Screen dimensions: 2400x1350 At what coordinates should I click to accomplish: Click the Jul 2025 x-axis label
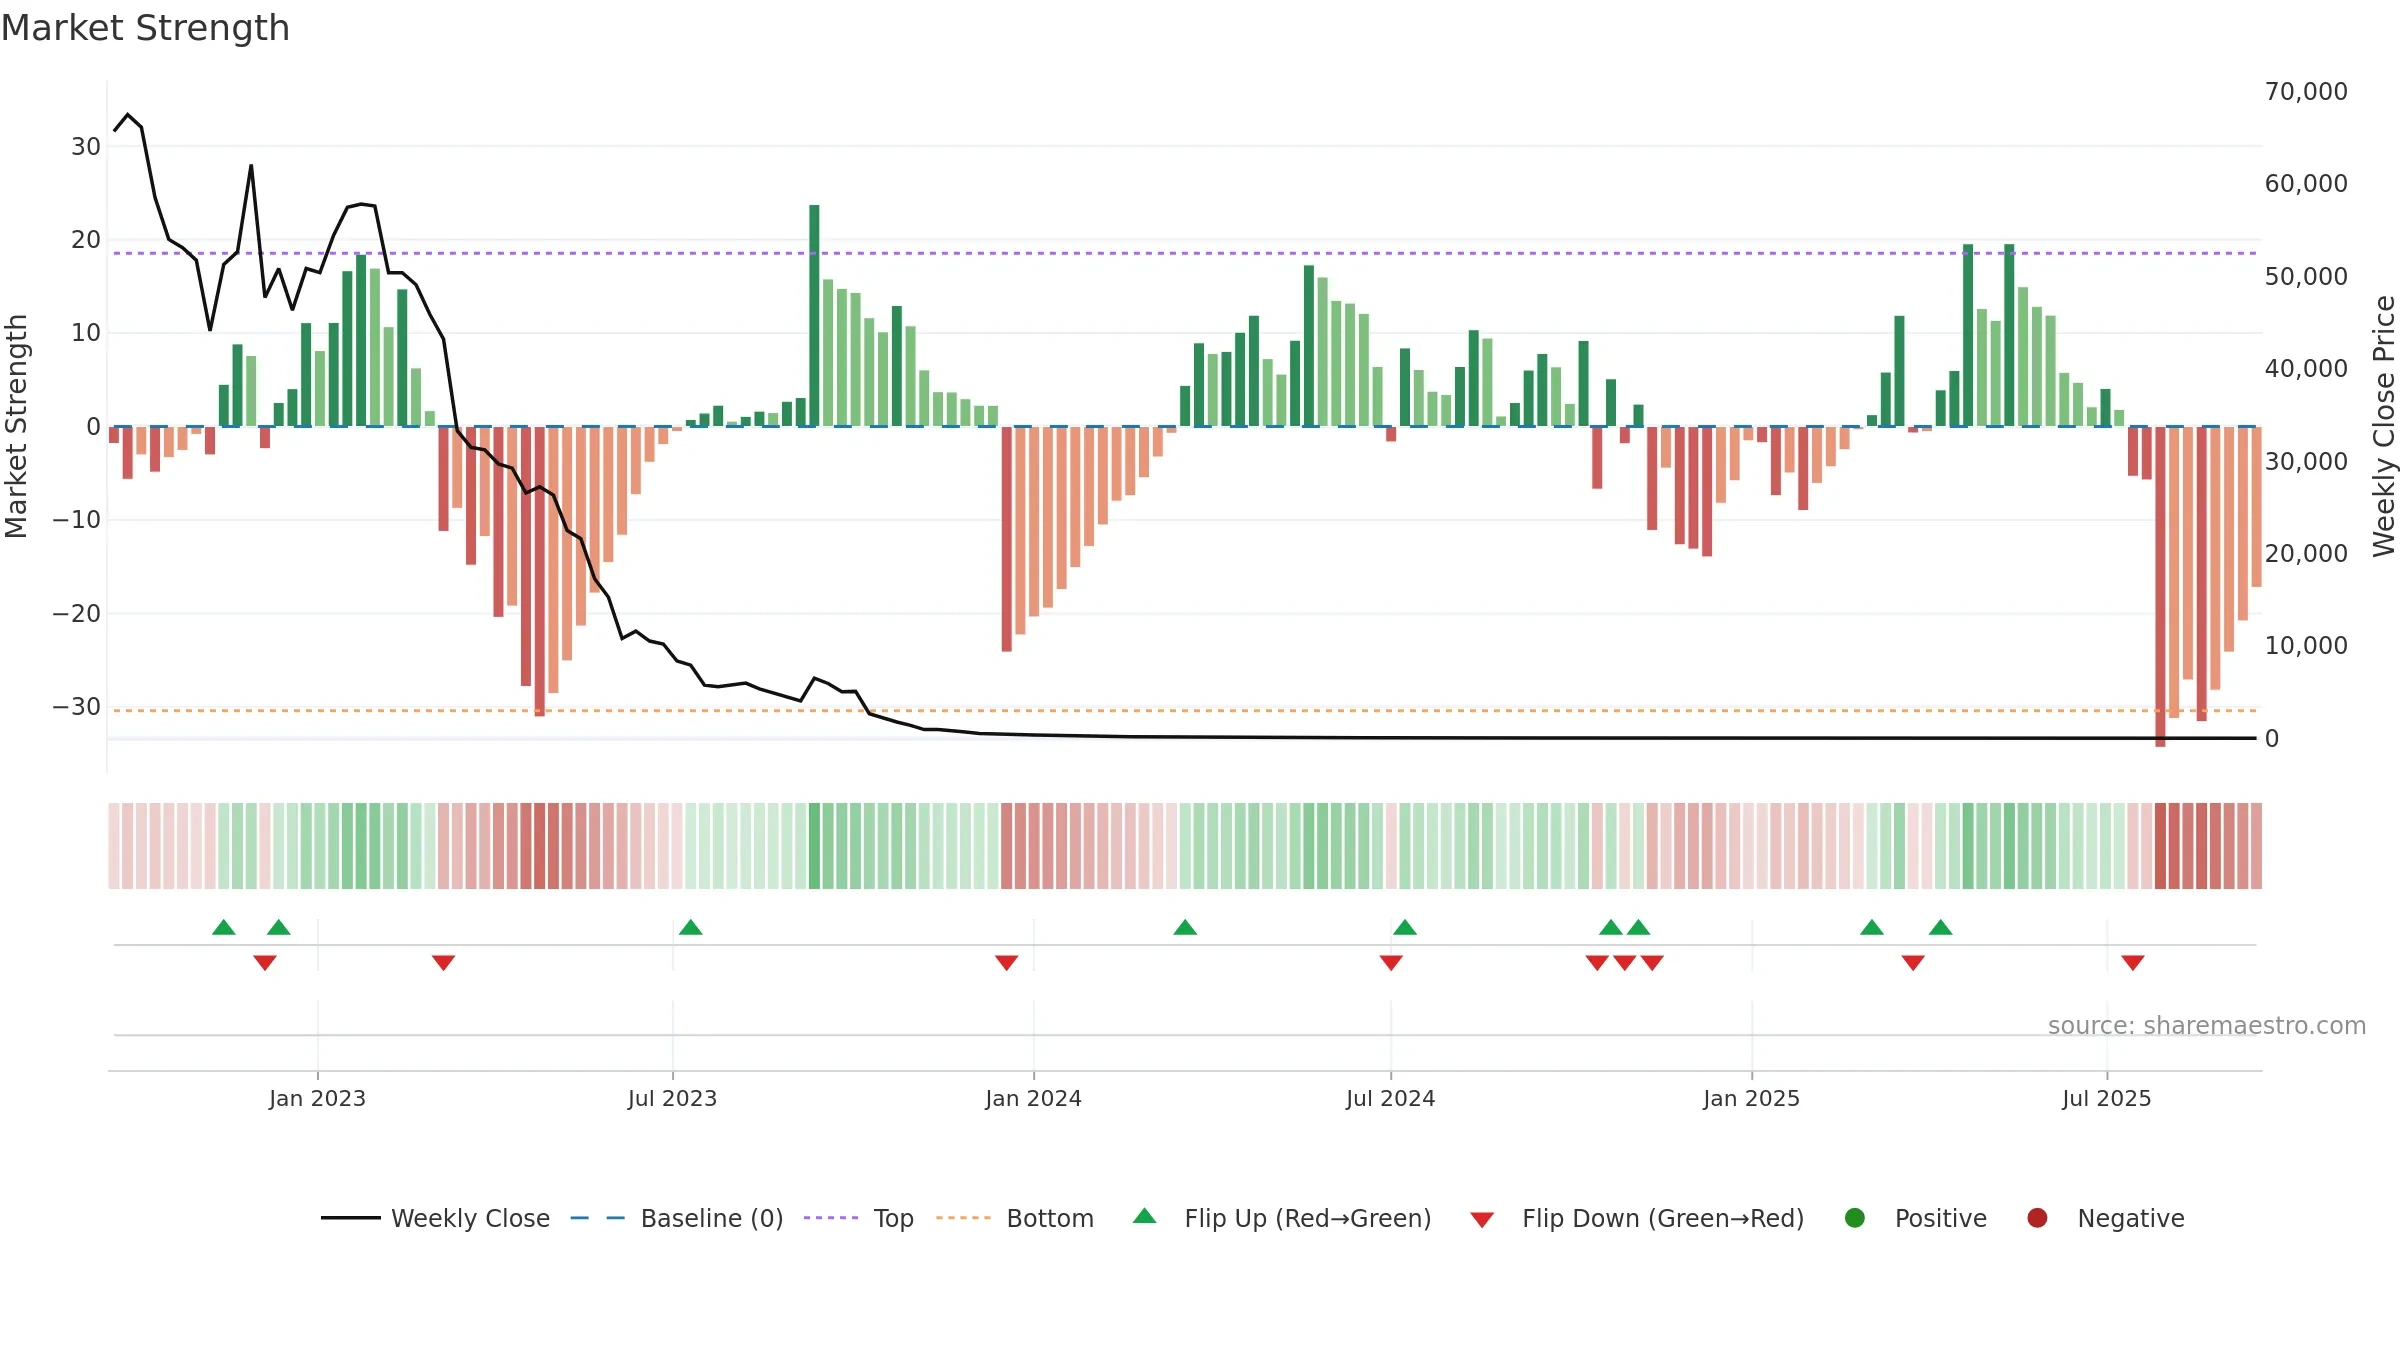pyautogui.click(x=2107, y=1098)
